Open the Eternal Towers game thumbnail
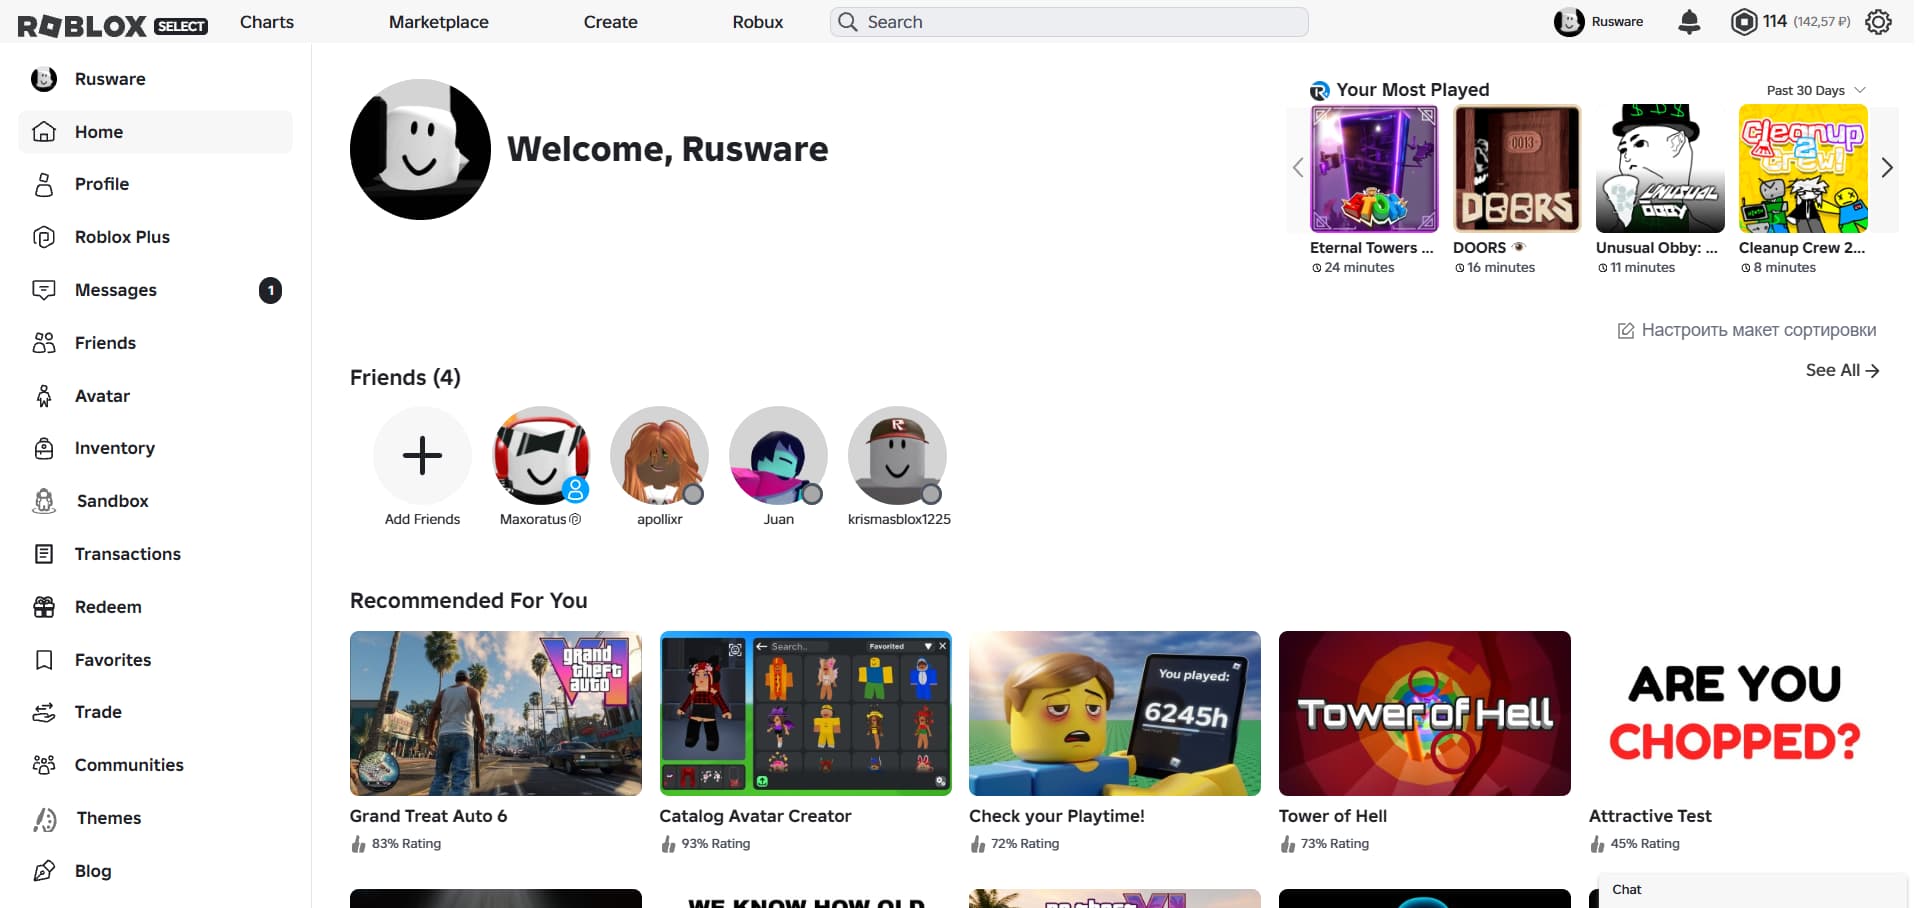This screenshot has width=1919, height=908. pyautogui.click(x=1374, y=168)
